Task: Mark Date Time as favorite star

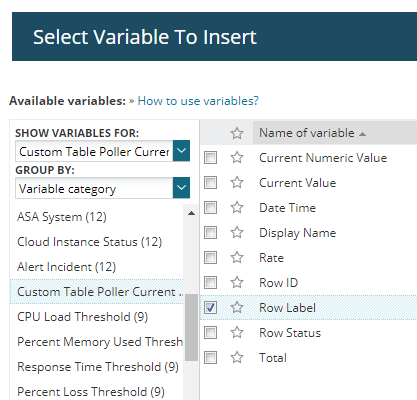Action: pyautogui.click(x=237, y=207)
